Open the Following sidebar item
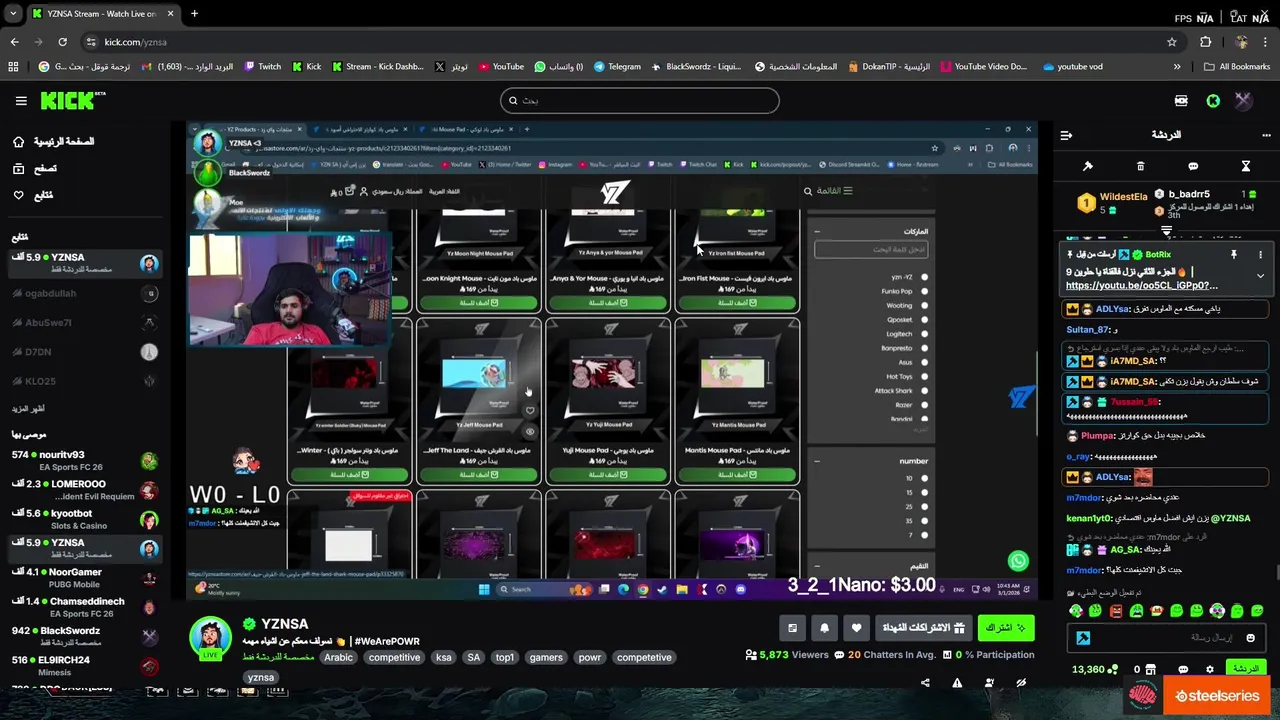The height and width of the screenshot is (720, 1280). [33, 195]
